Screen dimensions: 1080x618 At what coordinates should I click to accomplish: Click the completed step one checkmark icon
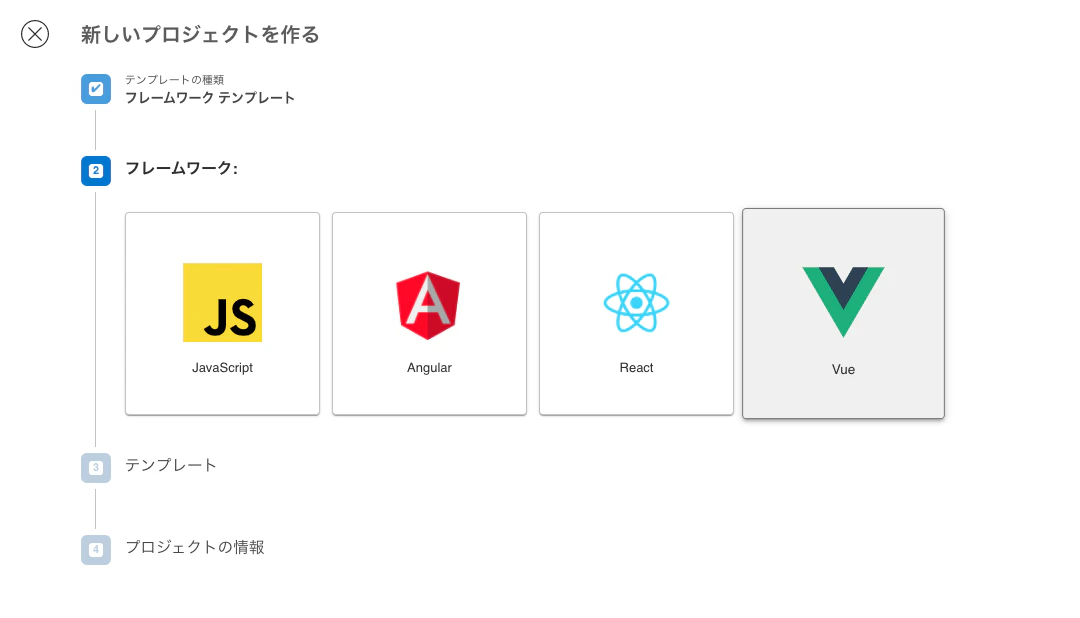point(96,89)
